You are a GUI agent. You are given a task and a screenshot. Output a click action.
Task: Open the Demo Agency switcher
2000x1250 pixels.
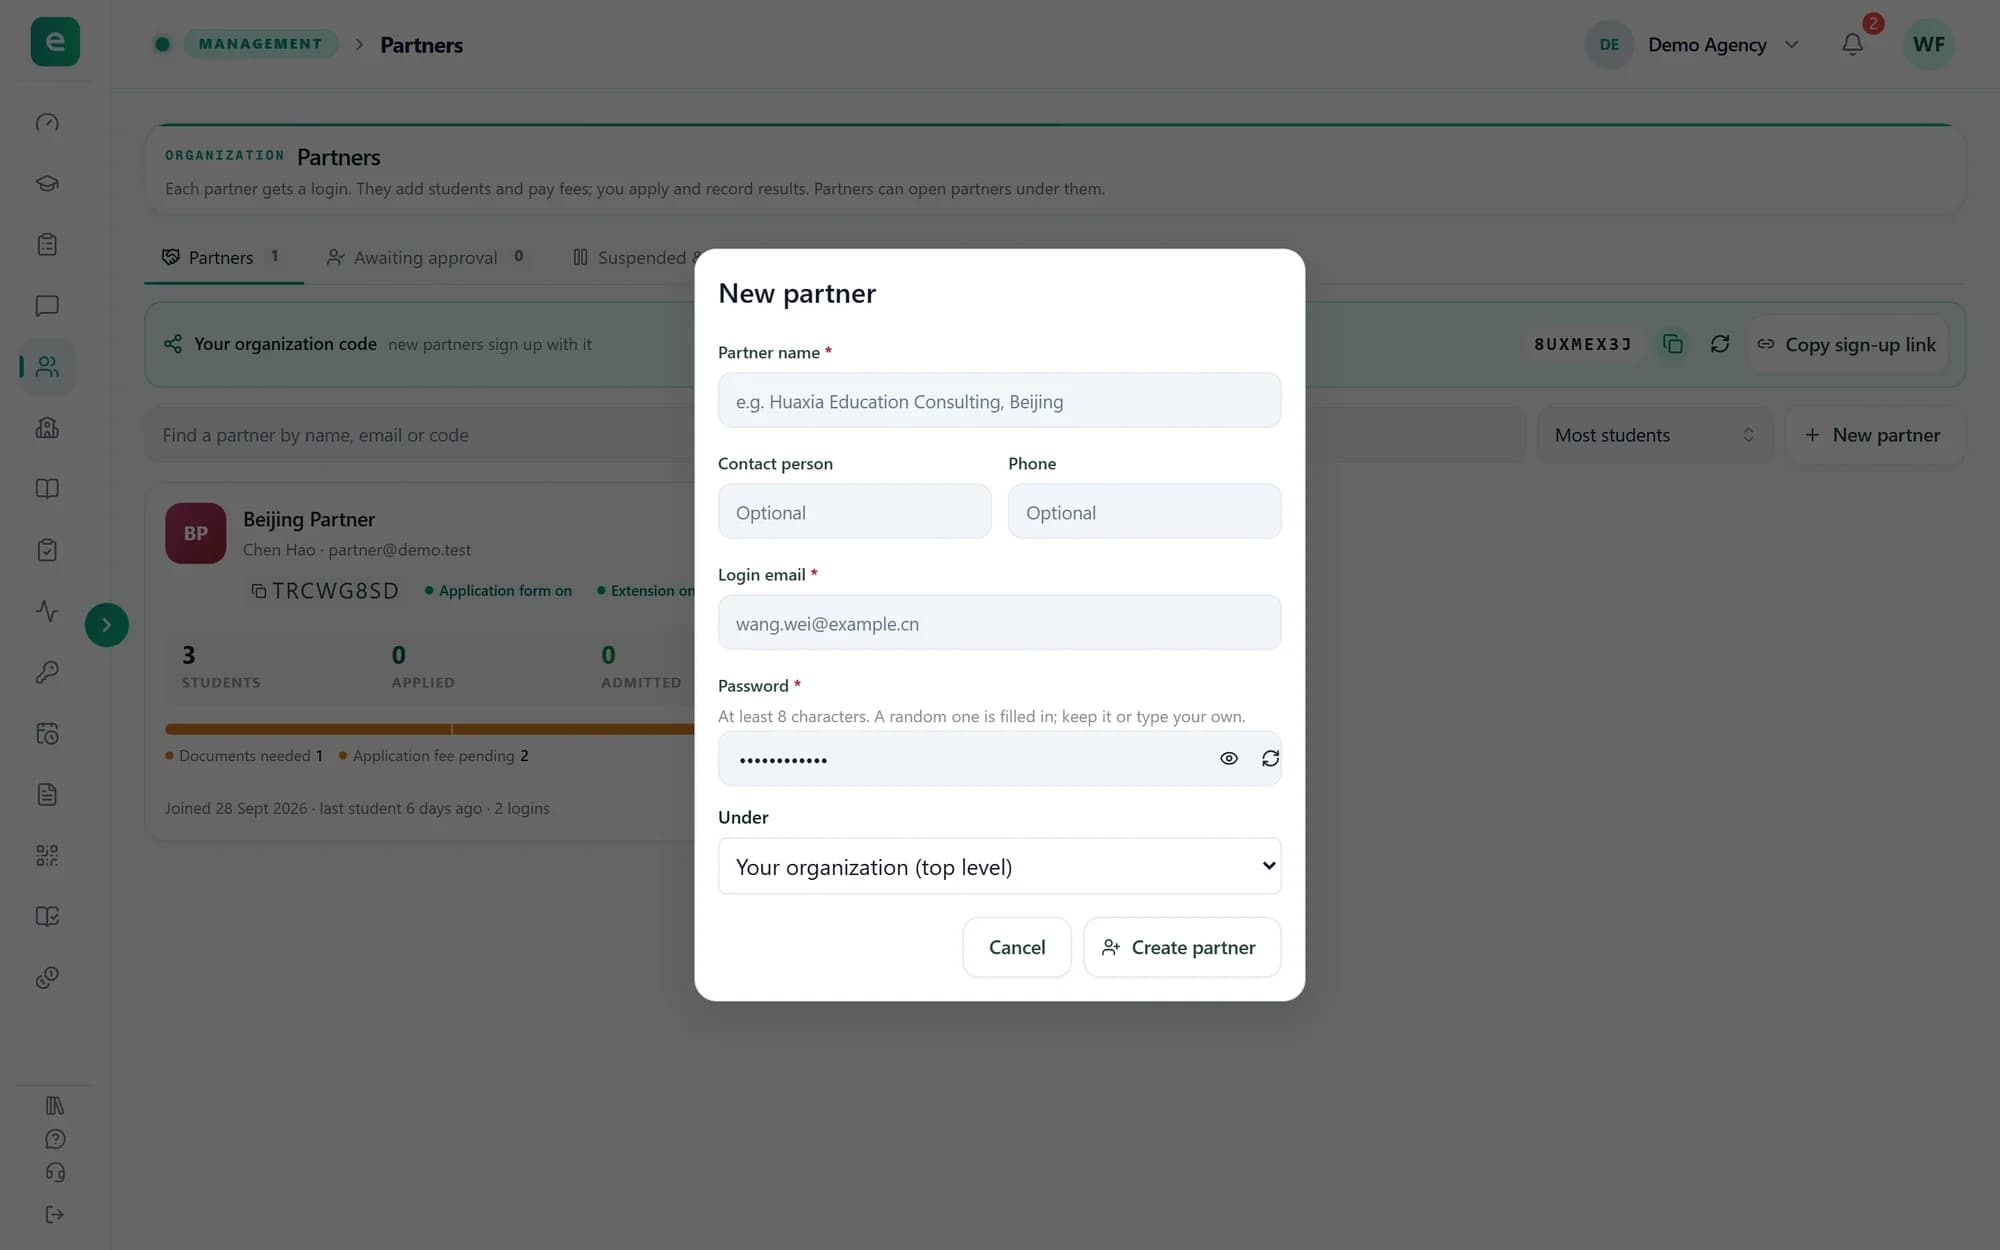[x=1694, y=45]
